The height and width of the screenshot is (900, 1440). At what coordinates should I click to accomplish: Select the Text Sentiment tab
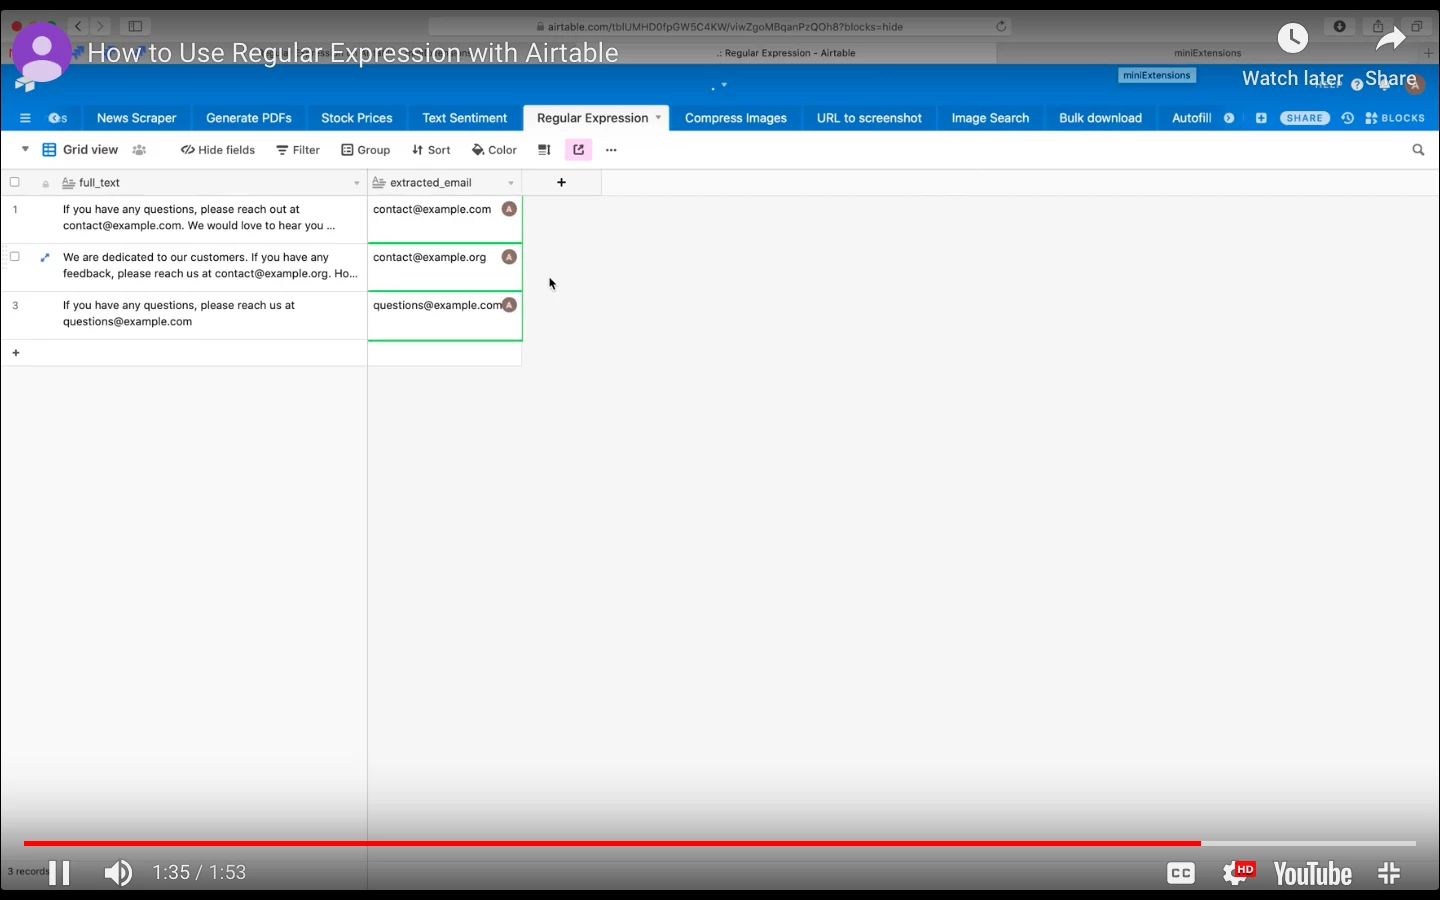tap(465, 118)
